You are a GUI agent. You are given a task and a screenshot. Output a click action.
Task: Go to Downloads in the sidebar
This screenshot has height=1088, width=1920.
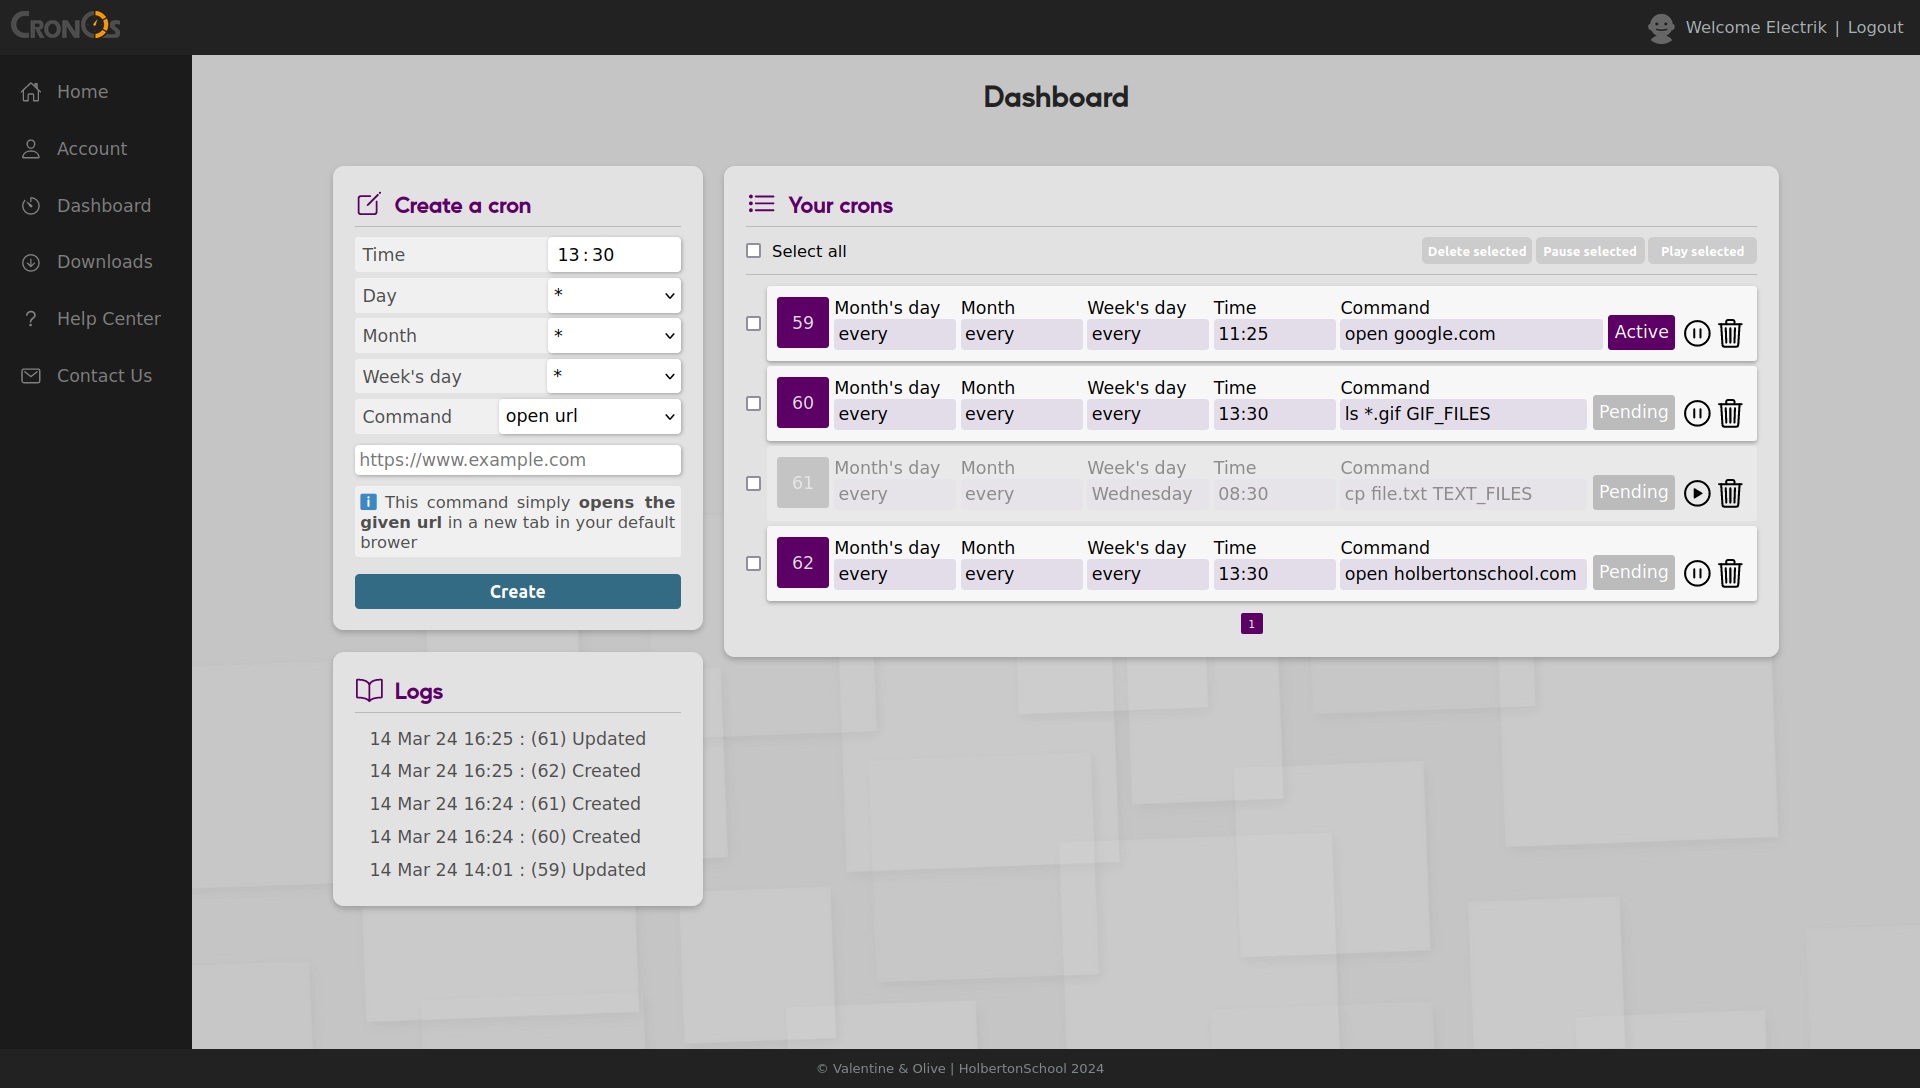point(104,262)
